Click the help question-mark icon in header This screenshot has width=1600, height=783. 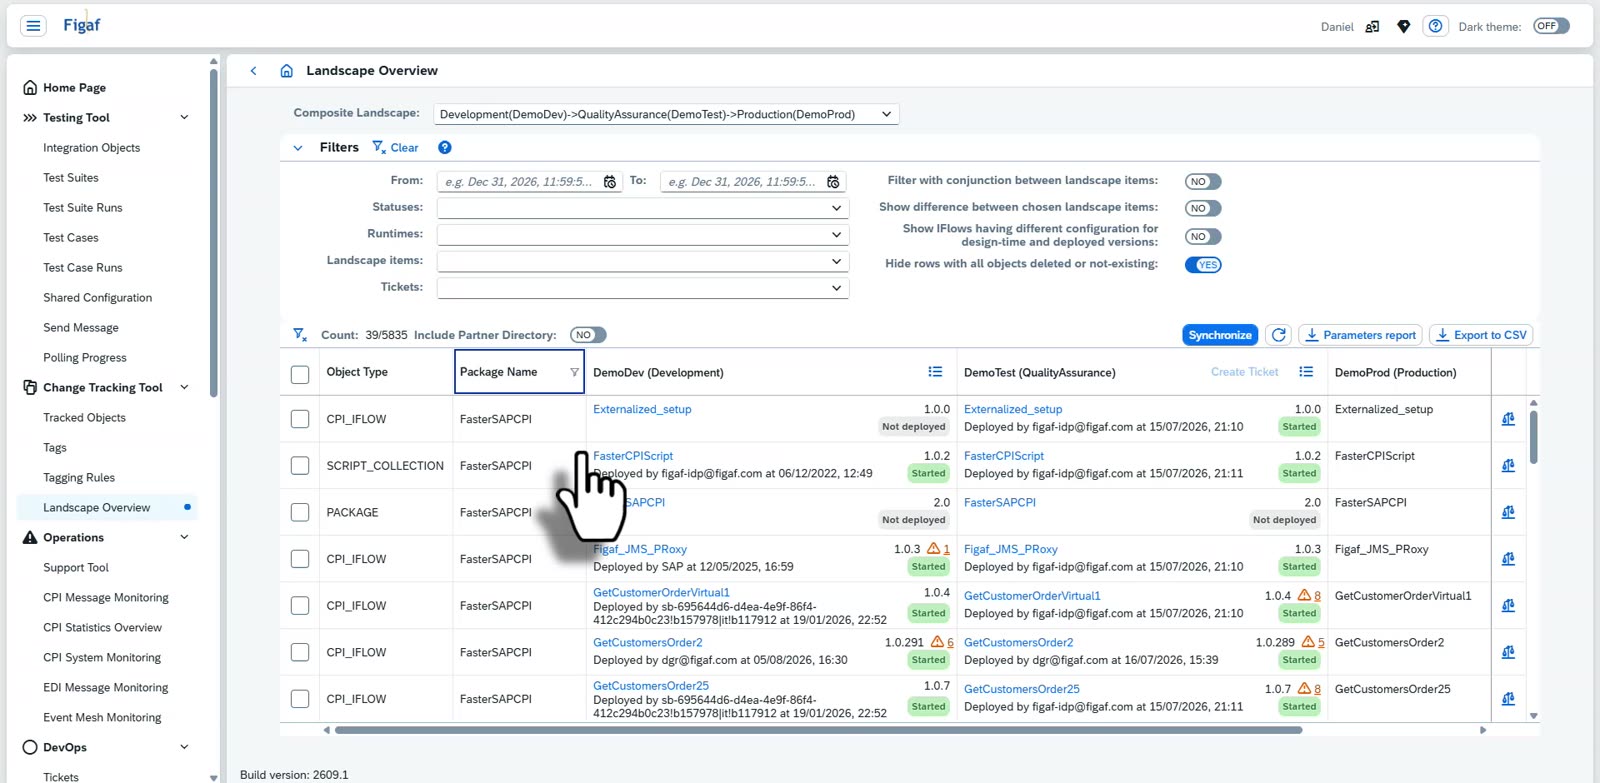point(1435,26)
